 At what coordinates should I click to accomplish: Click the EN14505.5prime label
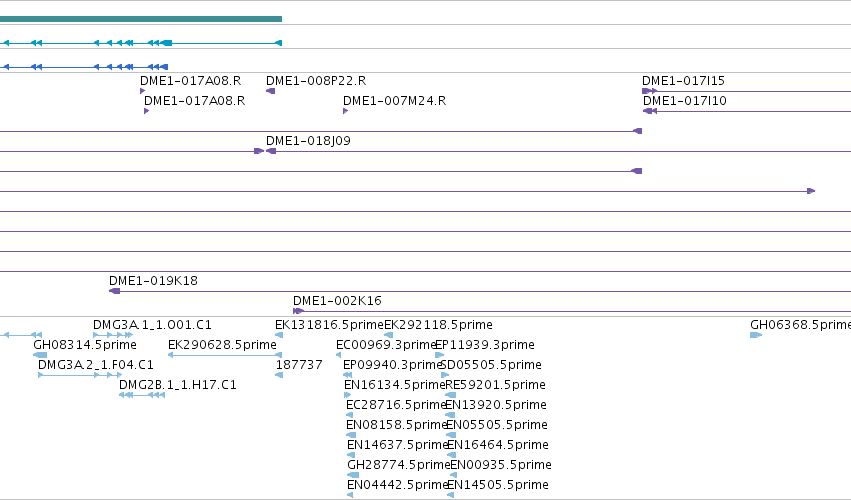point(498,486)
